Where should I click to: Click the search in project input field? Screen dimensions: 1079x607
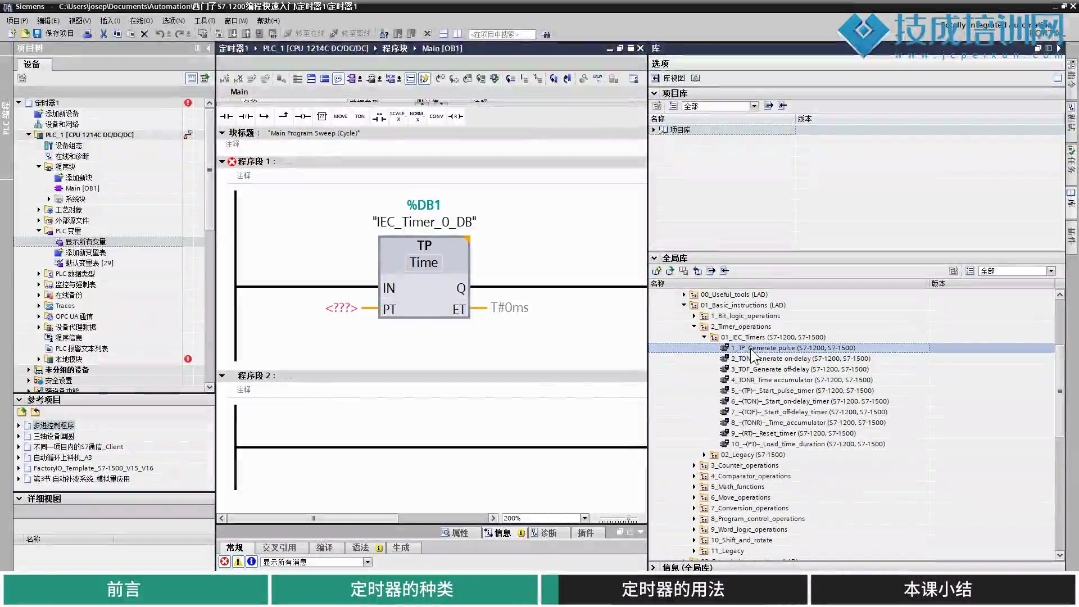point(502,34)
